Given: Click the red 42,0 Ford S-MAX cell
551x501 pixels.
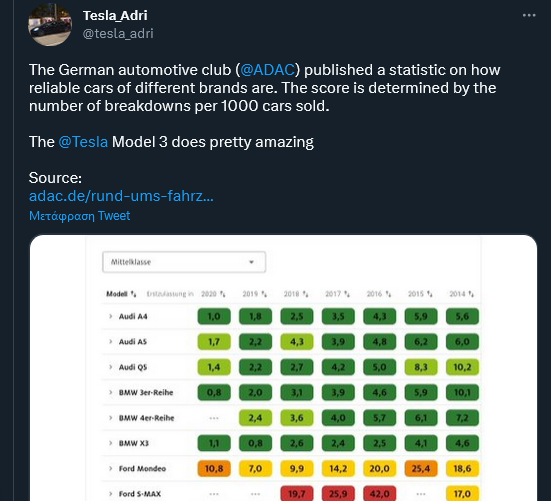Looking at the screenshot, I should 380,494.
